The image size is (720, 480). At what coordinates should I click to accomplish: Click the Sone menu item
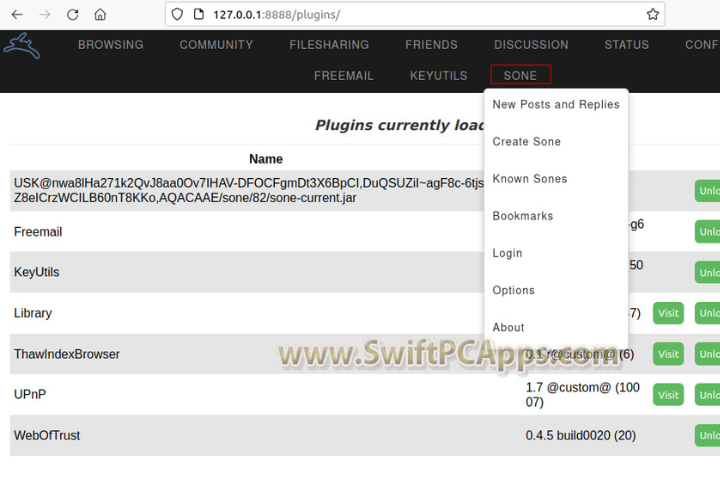521,75
